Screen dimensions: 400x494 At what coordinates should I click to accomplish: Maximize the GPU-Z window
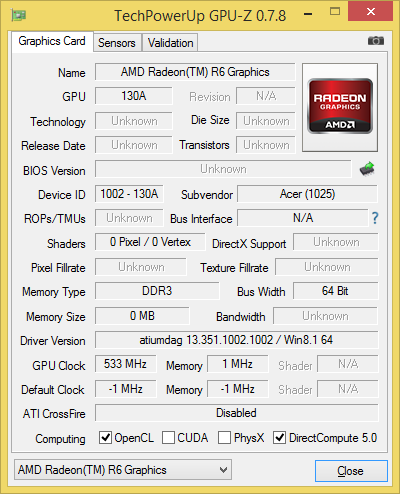click(x=335, y=12)
